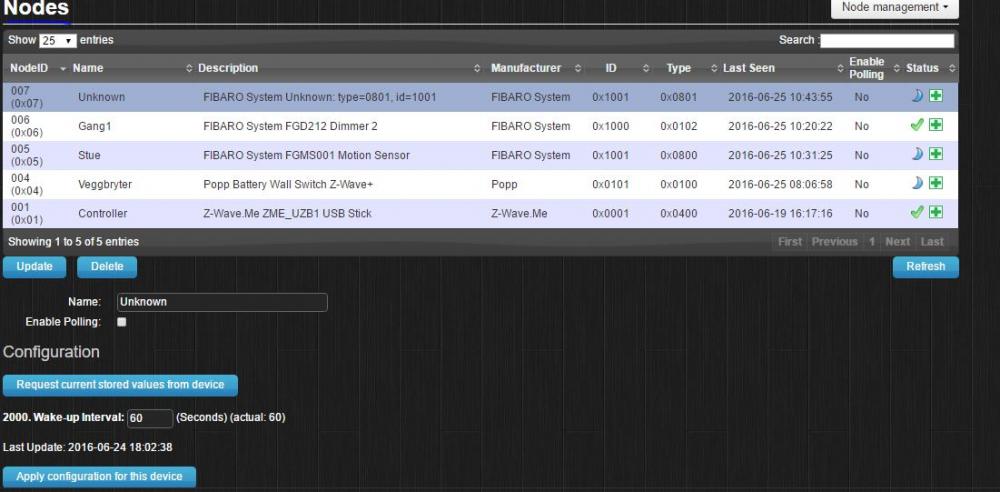Click green plus icon for node 007
This screenshot has width=1000, height=492.
936,96
